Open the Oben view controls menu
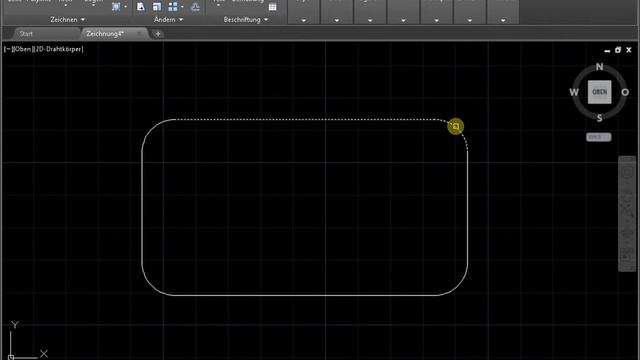This screenshot has height=360, width=640. tap(22, 49)
